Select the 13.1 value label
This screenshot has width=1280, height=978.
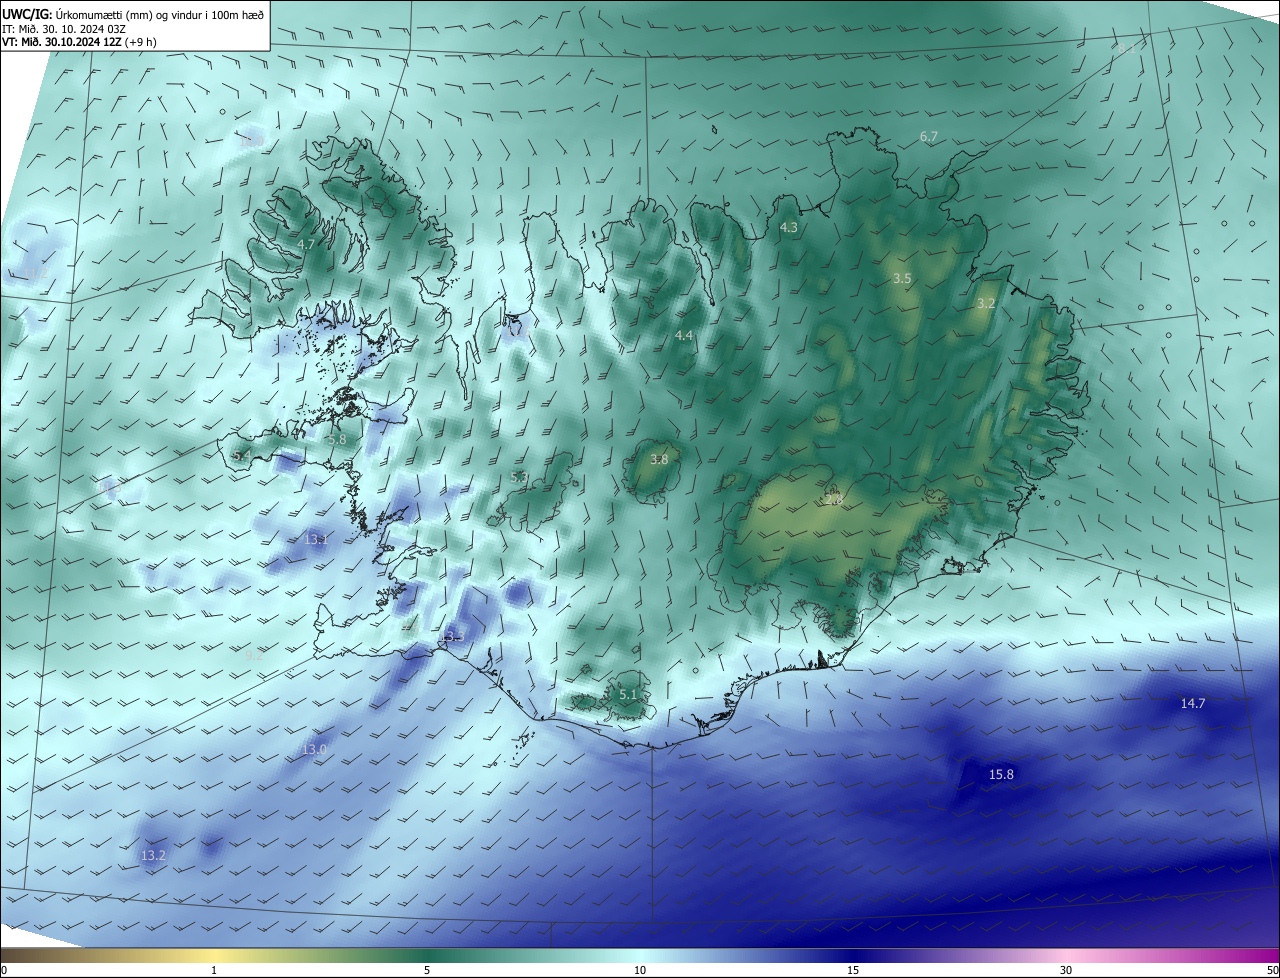(316, 539)
